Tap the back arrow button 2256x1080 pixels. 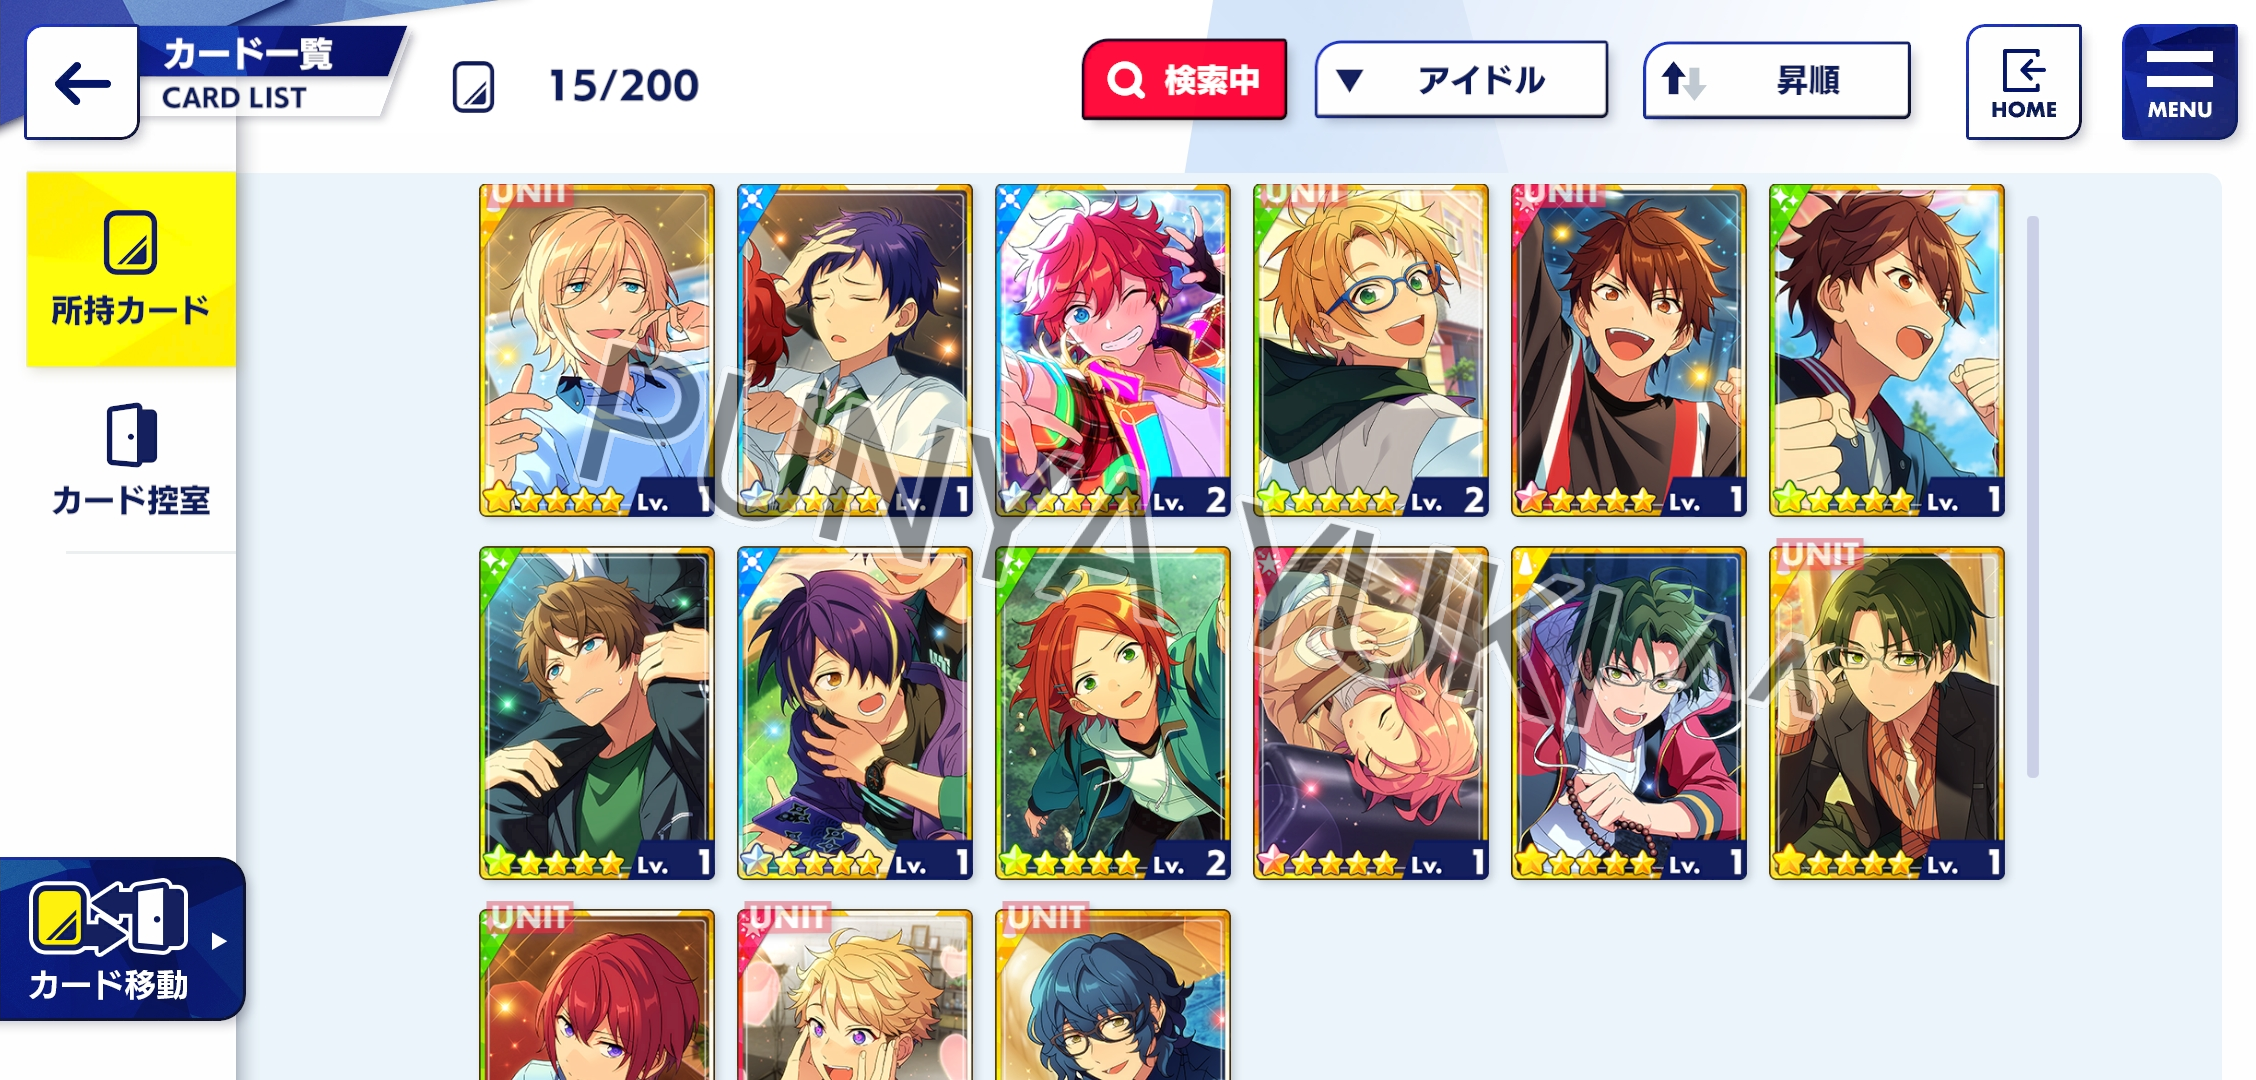click(82, 83)
